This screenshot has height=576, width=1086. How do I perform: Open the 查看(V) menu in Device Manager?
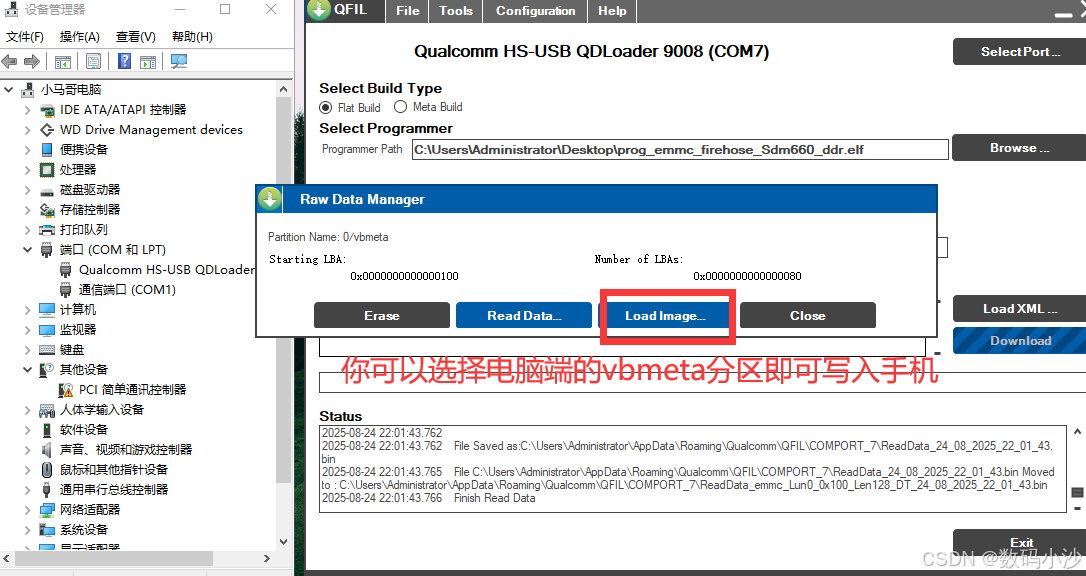[x=136, y=37]
